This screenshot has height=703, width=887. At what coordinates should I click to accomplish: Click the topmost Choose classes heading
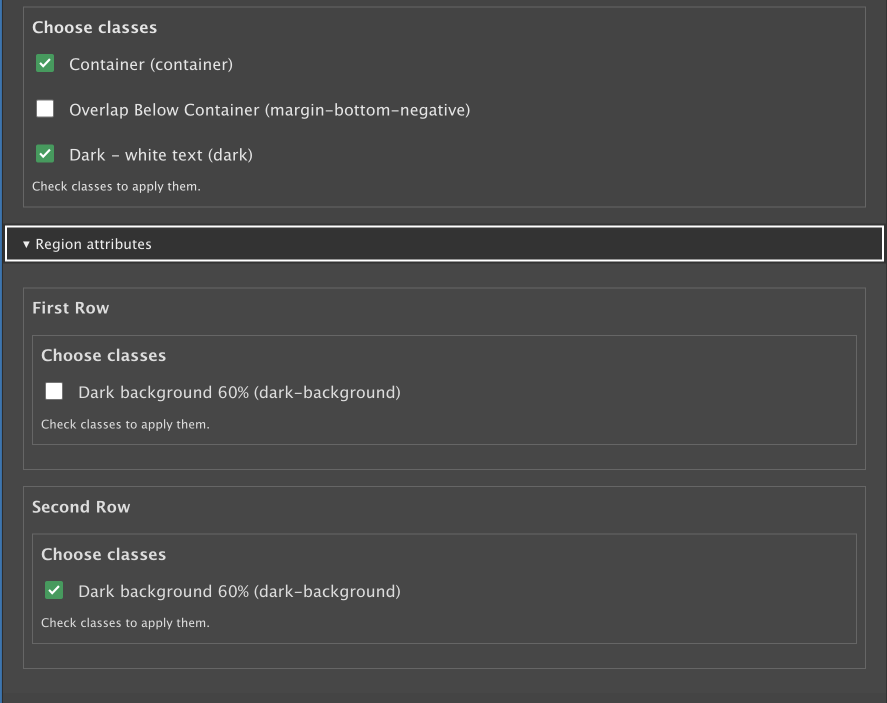(94, 28)
